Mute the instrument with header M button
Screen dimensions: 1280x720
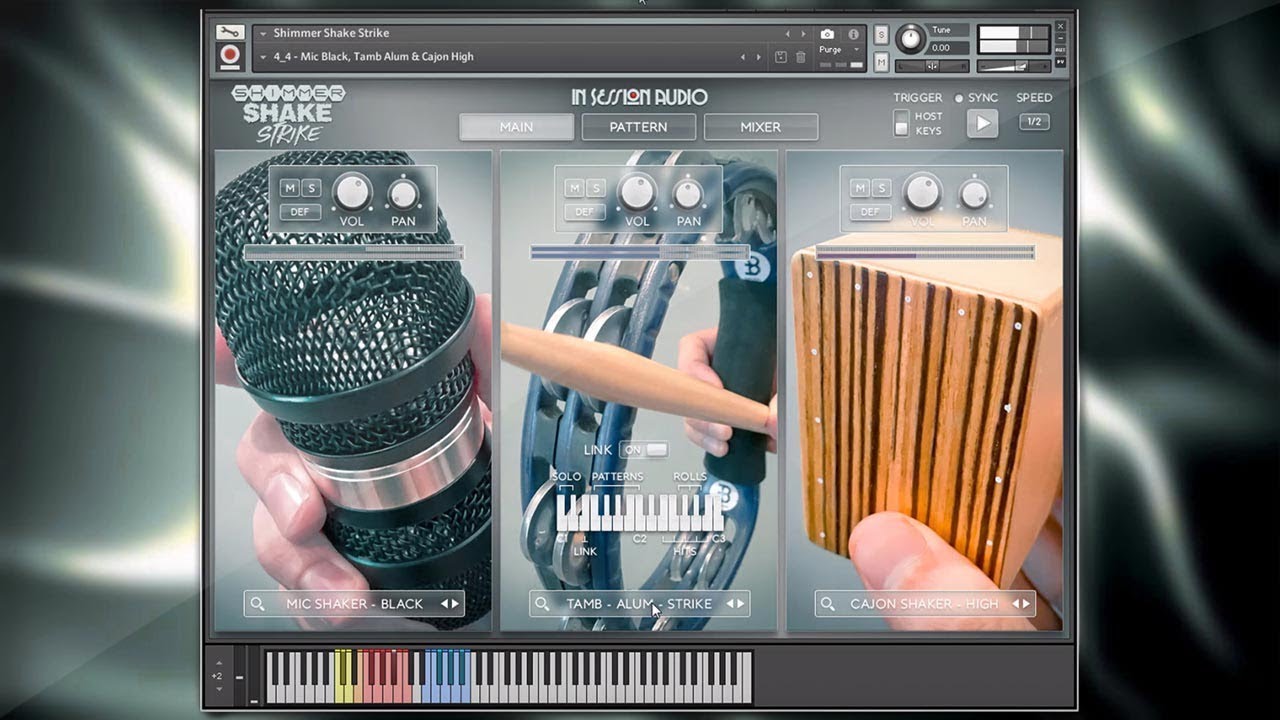[881, 62]
